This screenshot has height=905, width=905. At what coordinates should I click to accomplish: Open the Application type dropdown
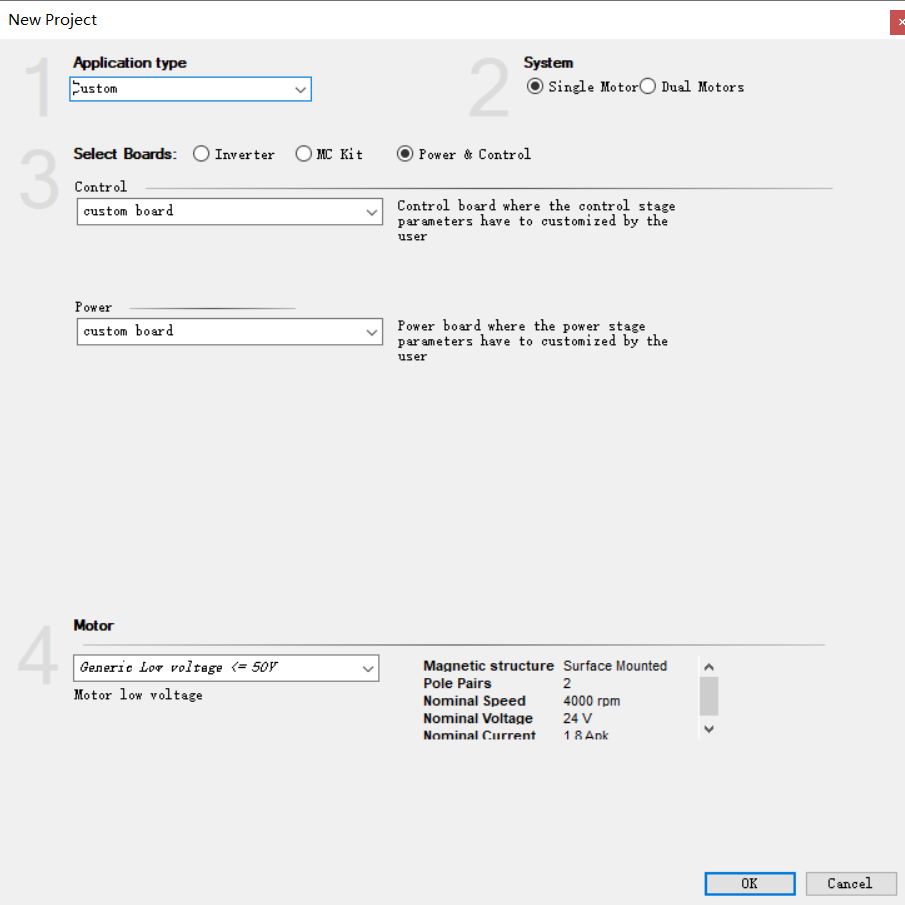tap(190, 89)
